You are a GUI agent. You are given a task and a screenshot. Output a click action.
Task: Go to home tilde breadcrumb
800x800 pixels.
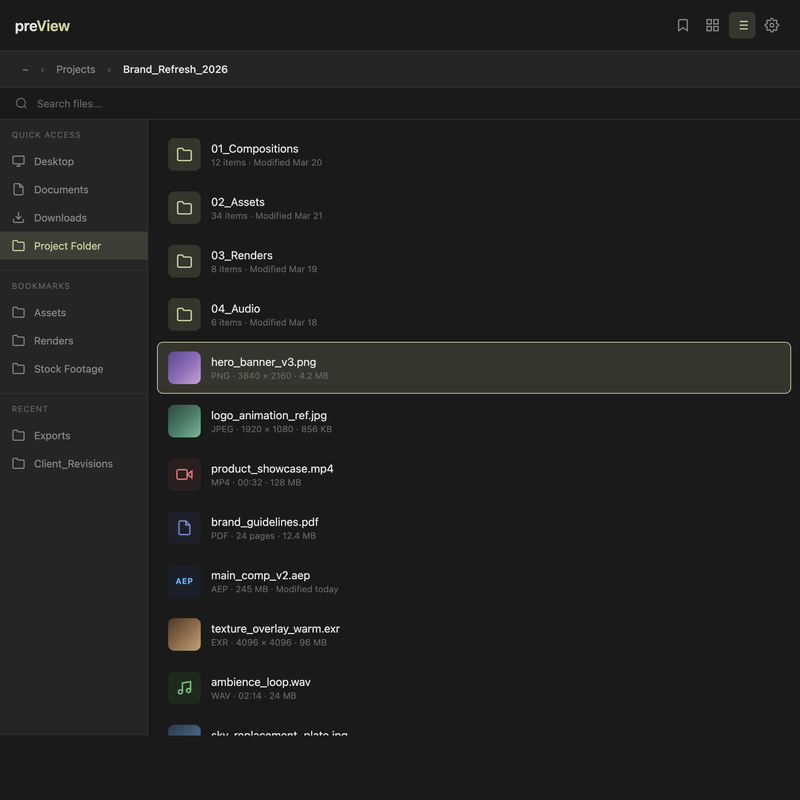[x=25, y=69]
